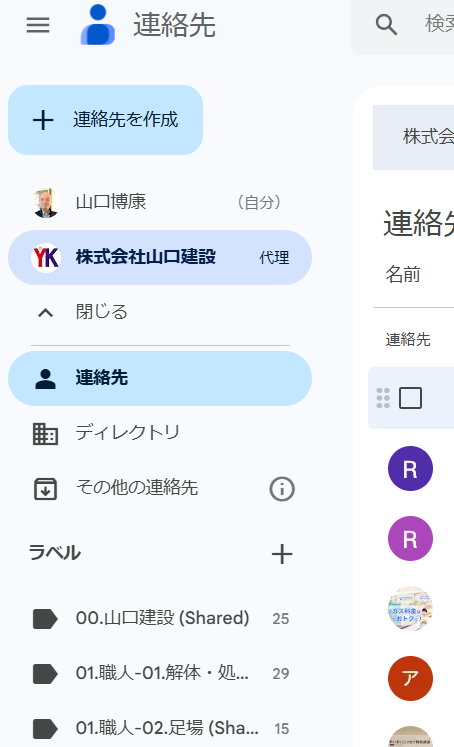The height and width of the screenshot is (747, 454).
Task: Open the 連絡先 sidebar item
Action: click(x=160, y=378)
